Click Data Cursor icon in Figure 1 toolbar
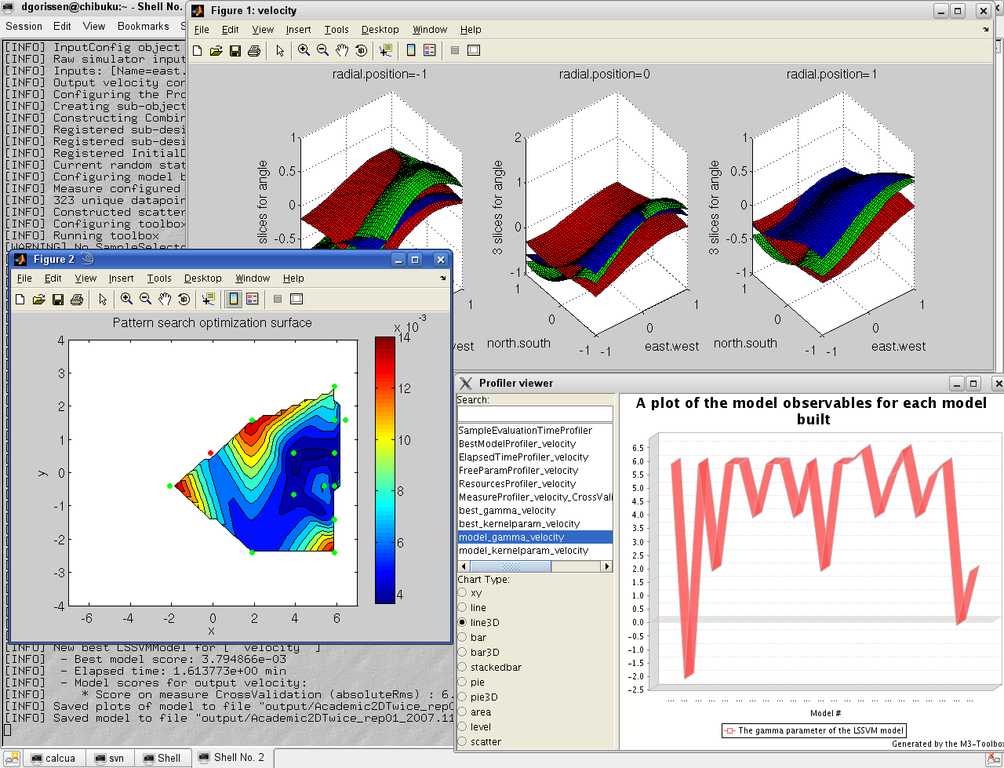Screen dimensions: 1004x768 click(385, 50)
